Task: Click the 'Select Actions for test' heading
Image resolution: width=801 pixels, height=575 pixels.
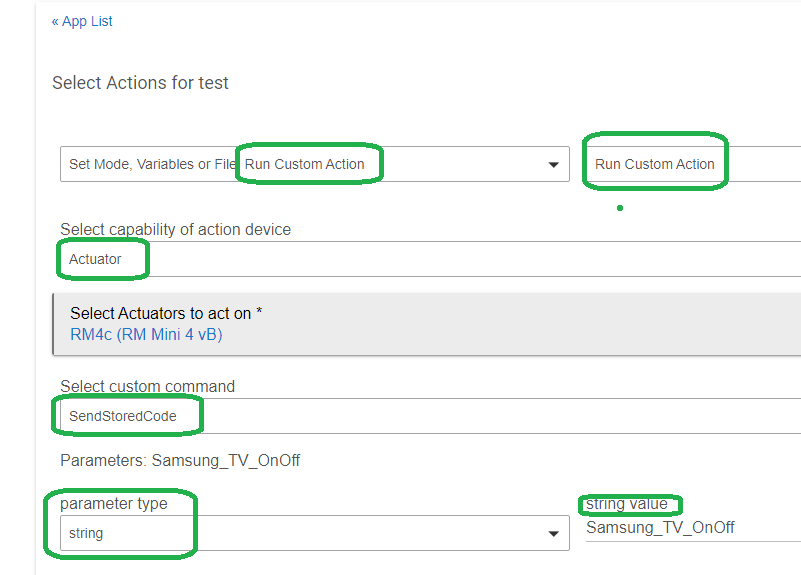Action: [x=140, y=83]
